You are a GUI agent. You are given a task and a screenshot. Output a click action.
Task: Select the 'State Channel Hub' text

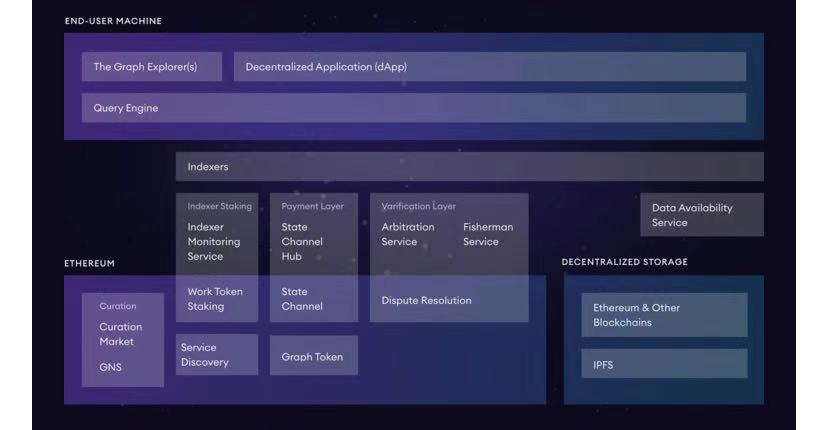pyautogui.click(x=302, y=241)
